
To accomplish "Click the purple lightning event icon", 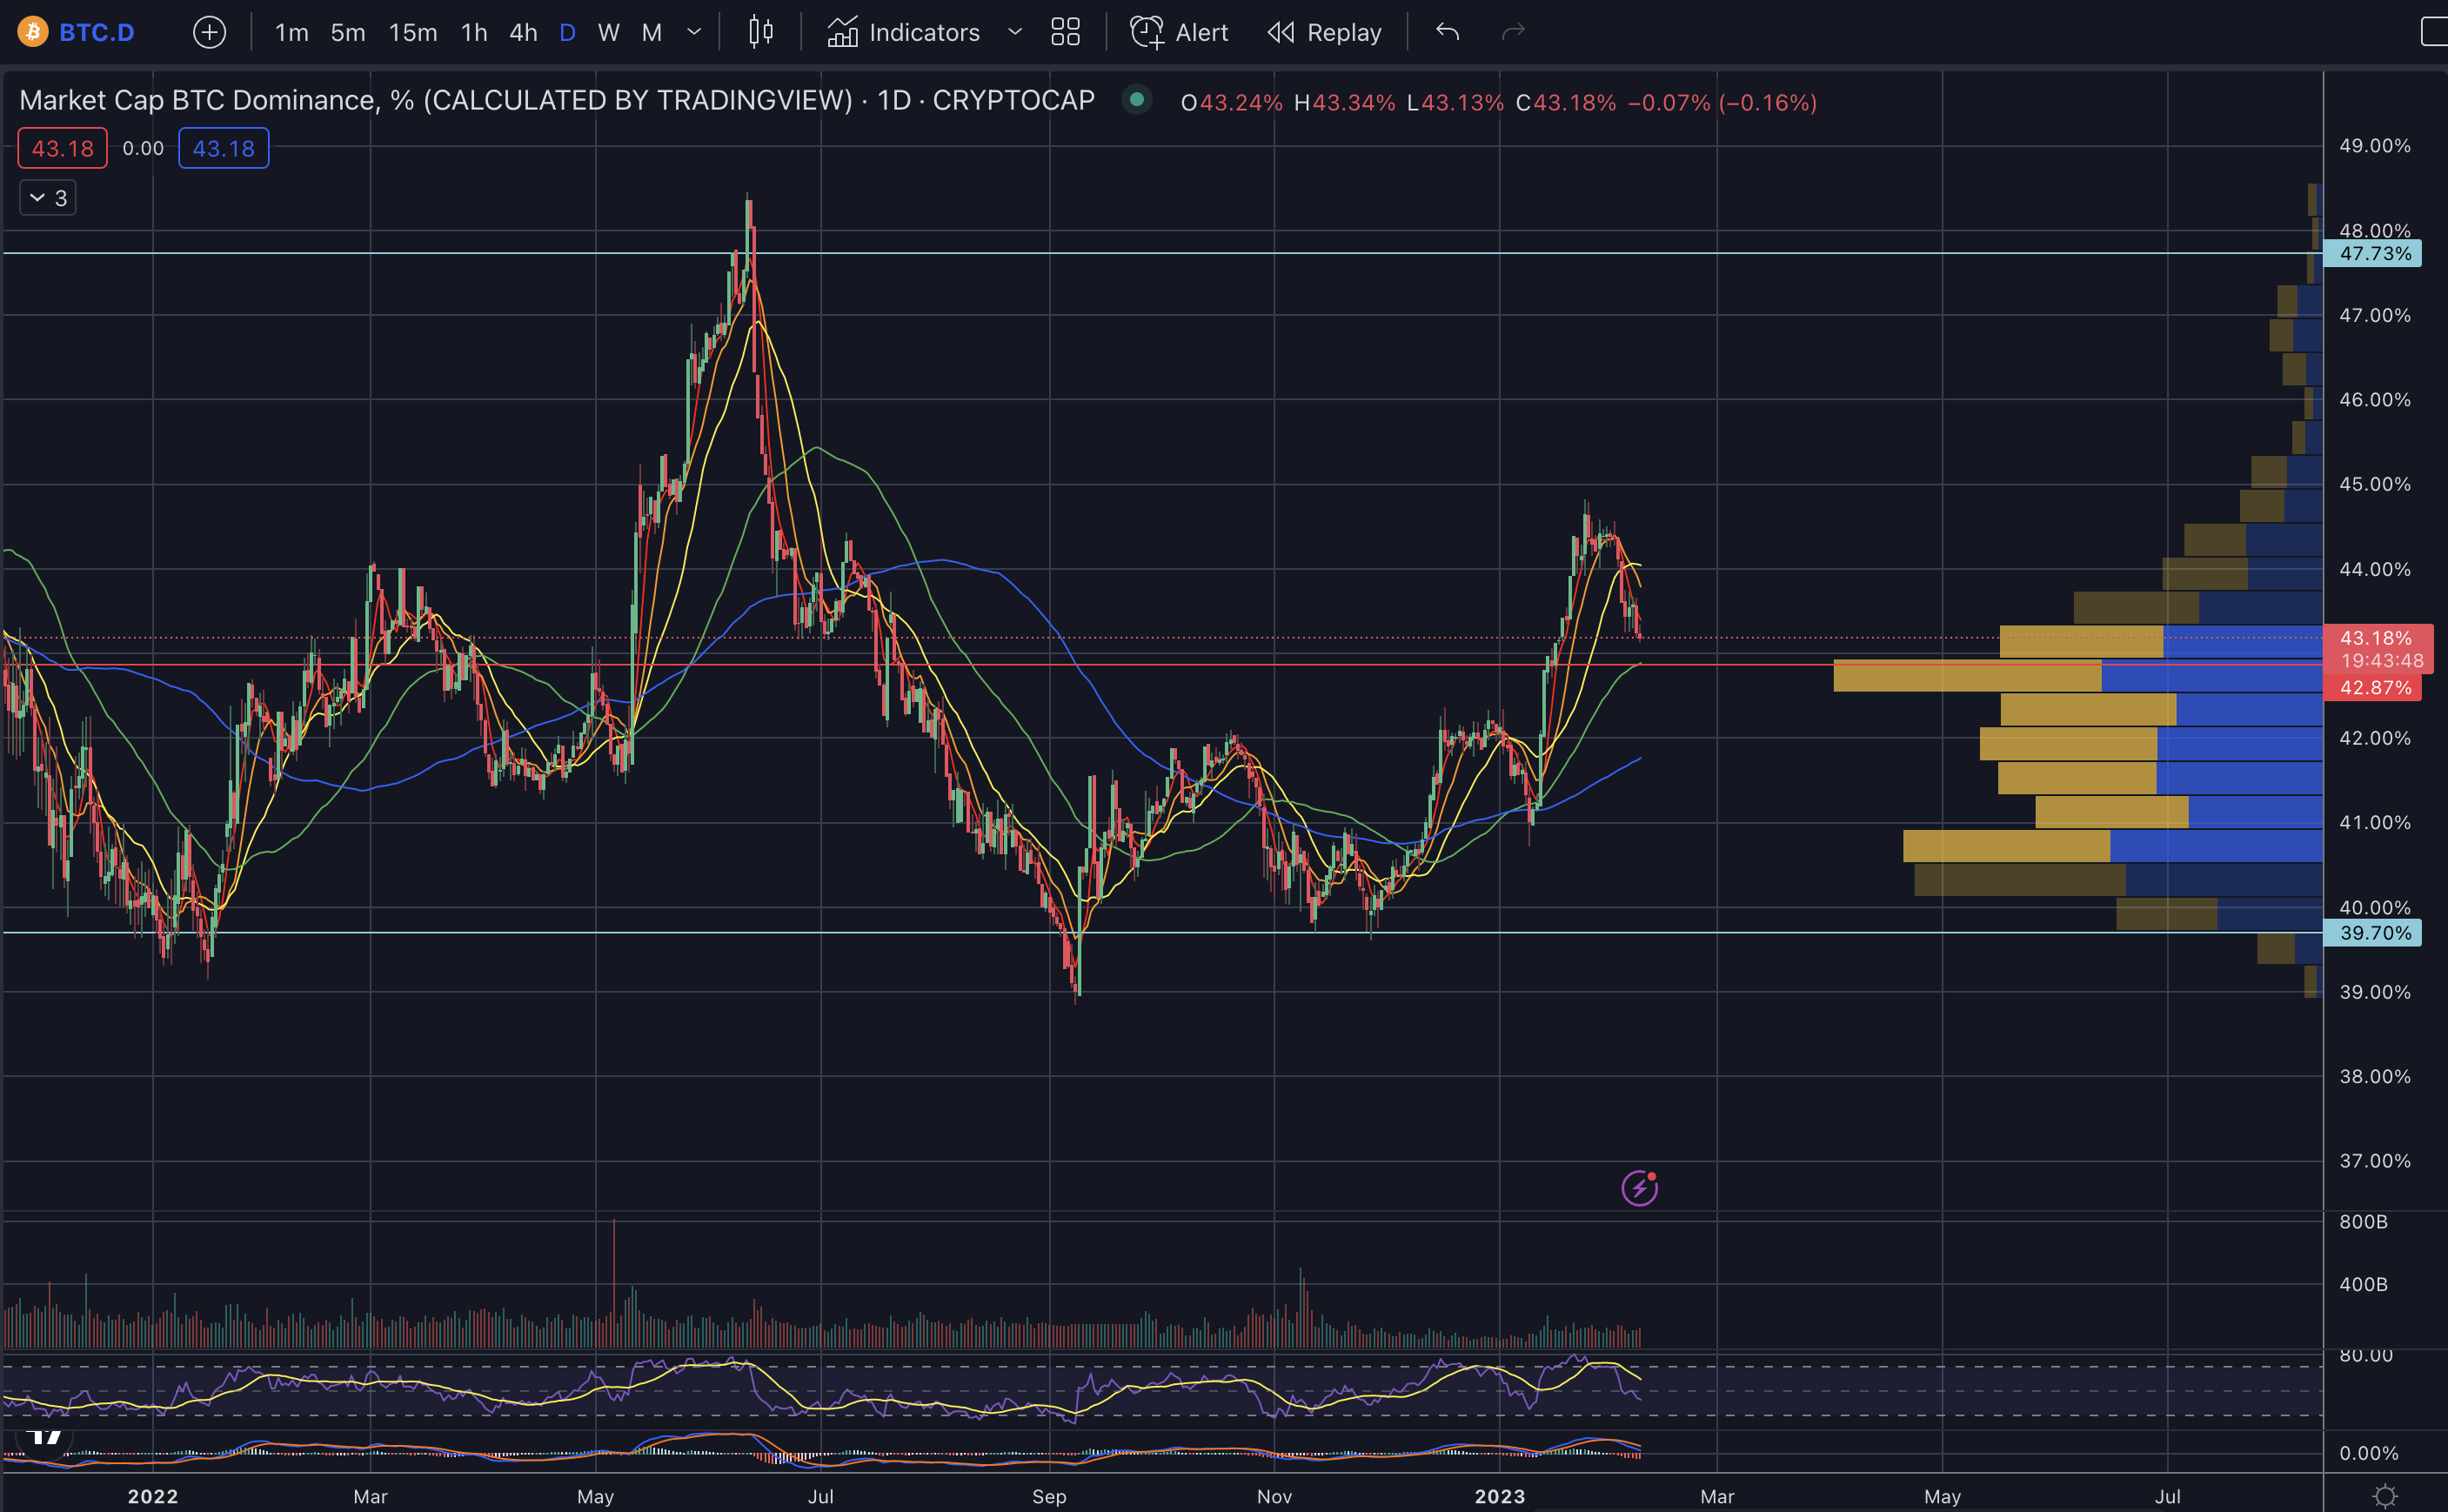I will point(1639,1188).
